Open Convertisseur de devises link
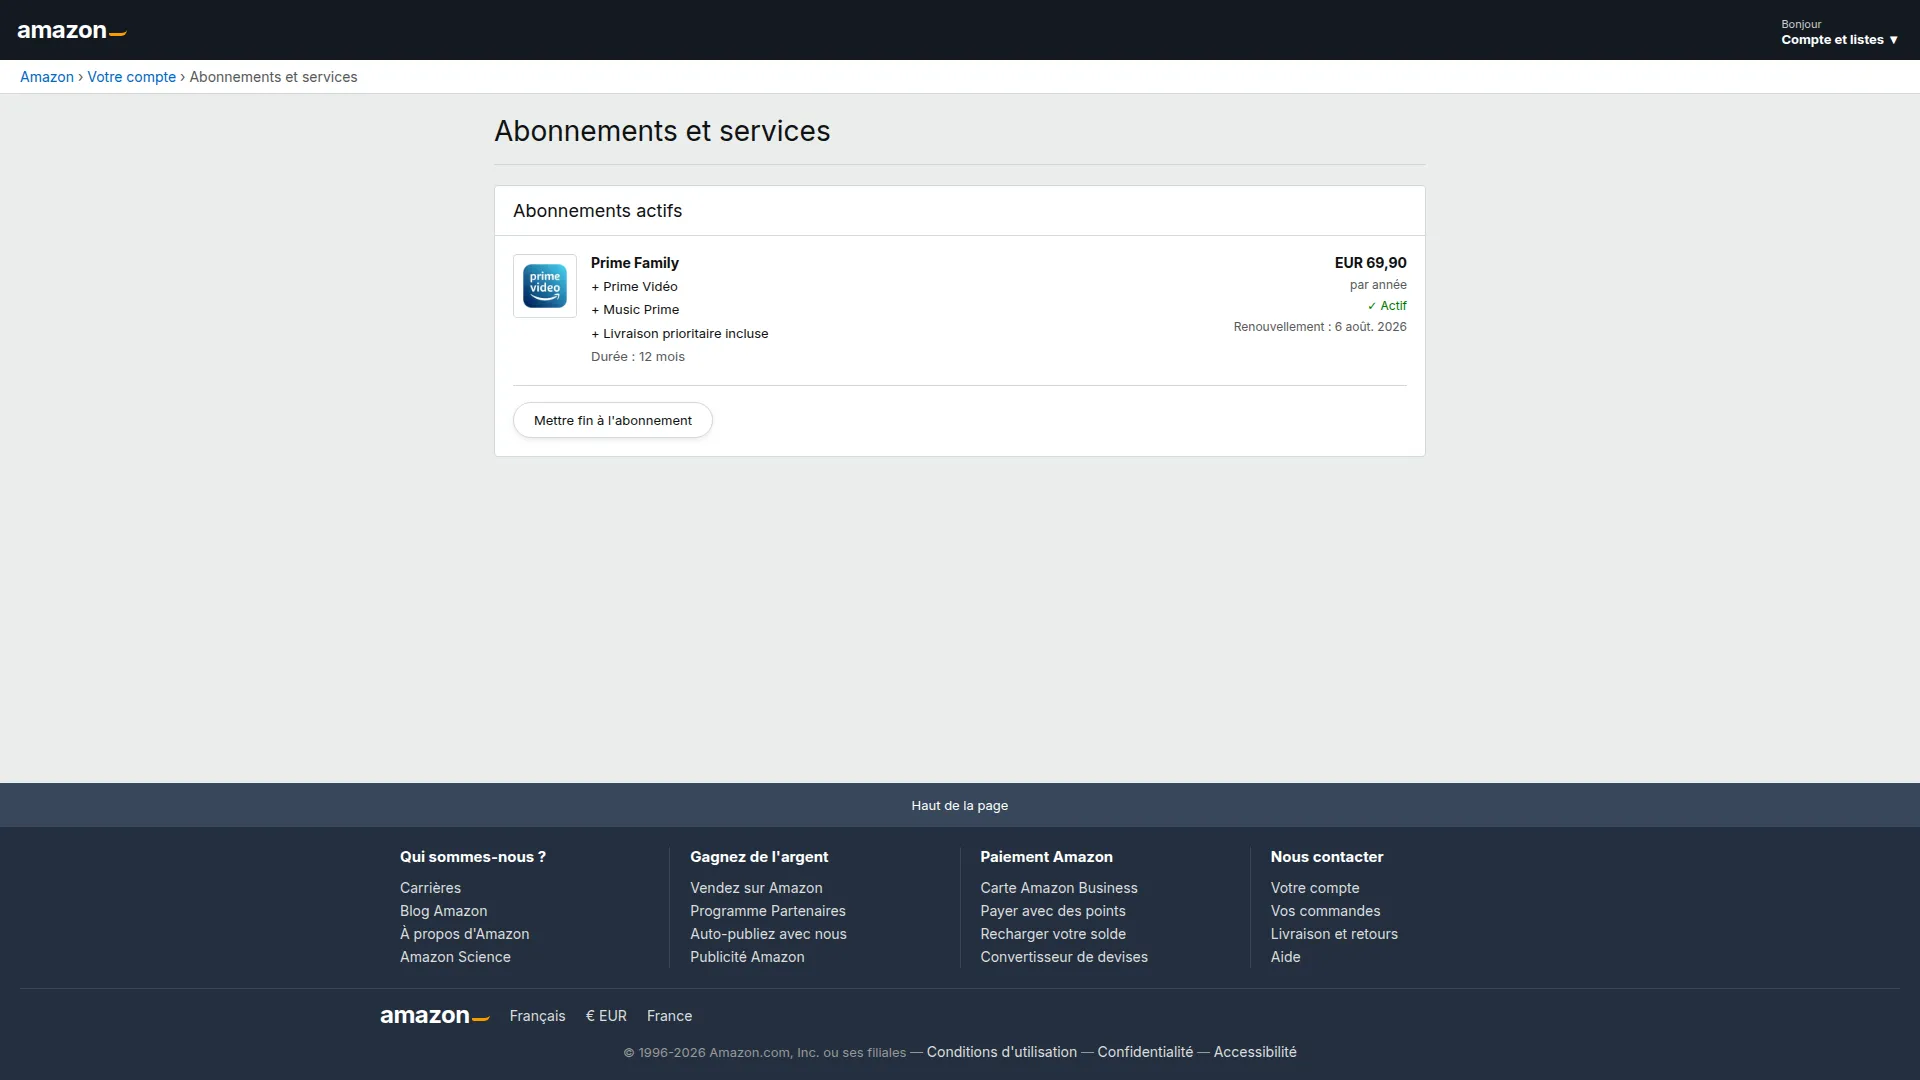Image resolution: width=1920 pixels, height=1080 pixels. (1064, 957)
